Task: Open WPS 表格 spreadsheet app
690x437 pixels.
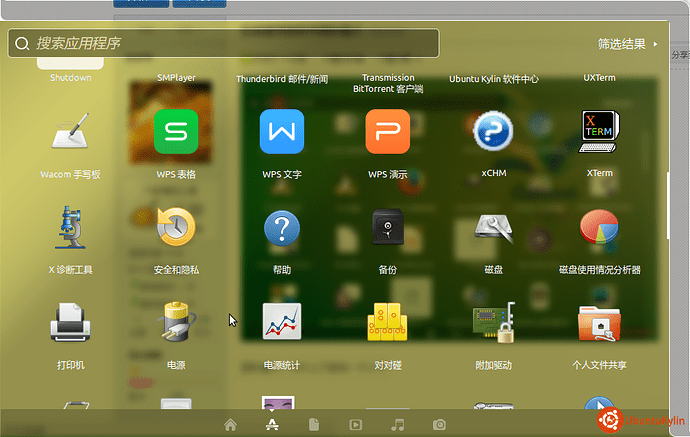Action: click(x=176, y=132)
